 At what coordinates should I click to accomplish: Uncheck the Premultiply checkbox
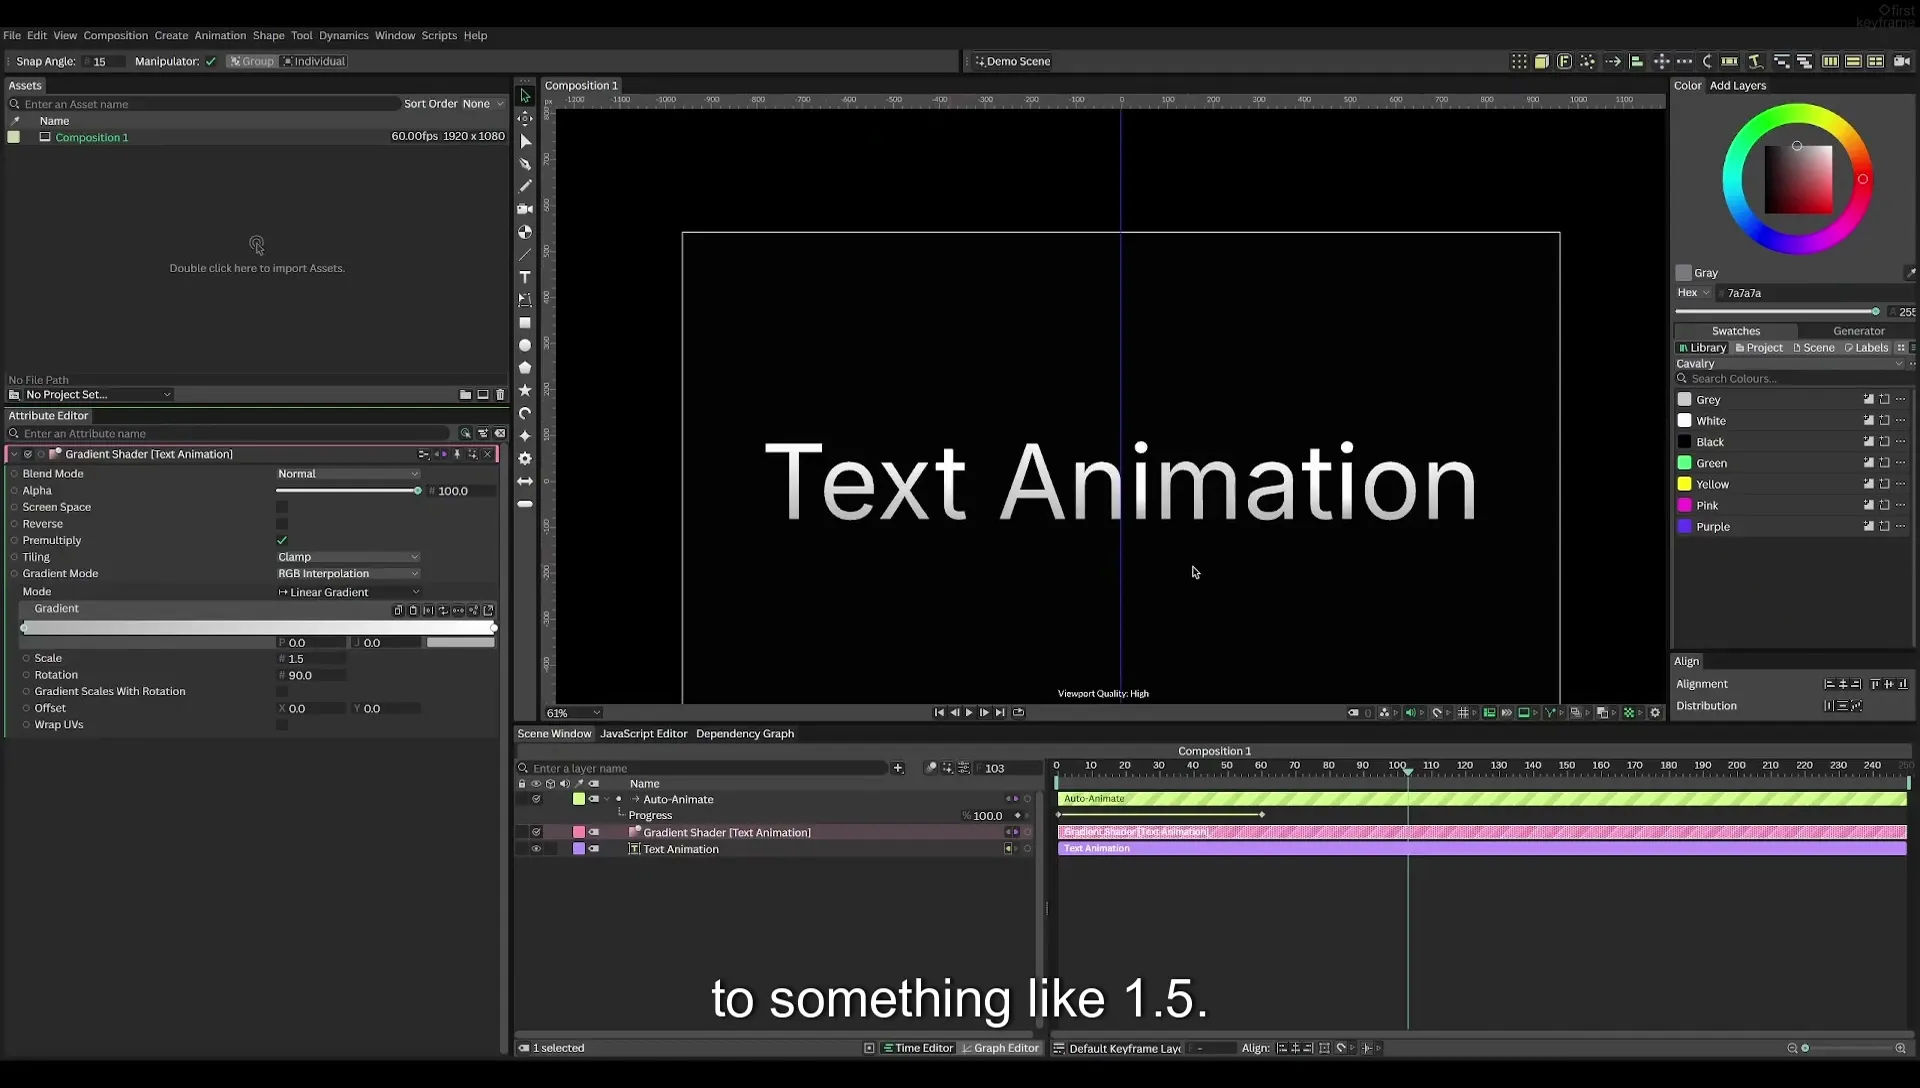282,540
